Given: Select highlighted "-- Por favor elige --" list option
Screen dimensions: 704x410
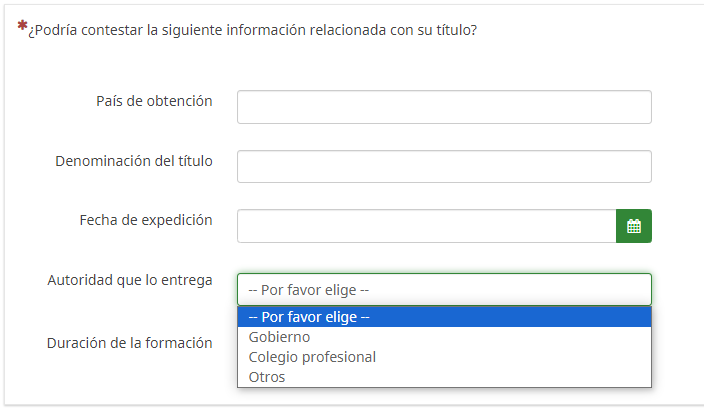Looking at the screenshot, I should pos(310,317).
